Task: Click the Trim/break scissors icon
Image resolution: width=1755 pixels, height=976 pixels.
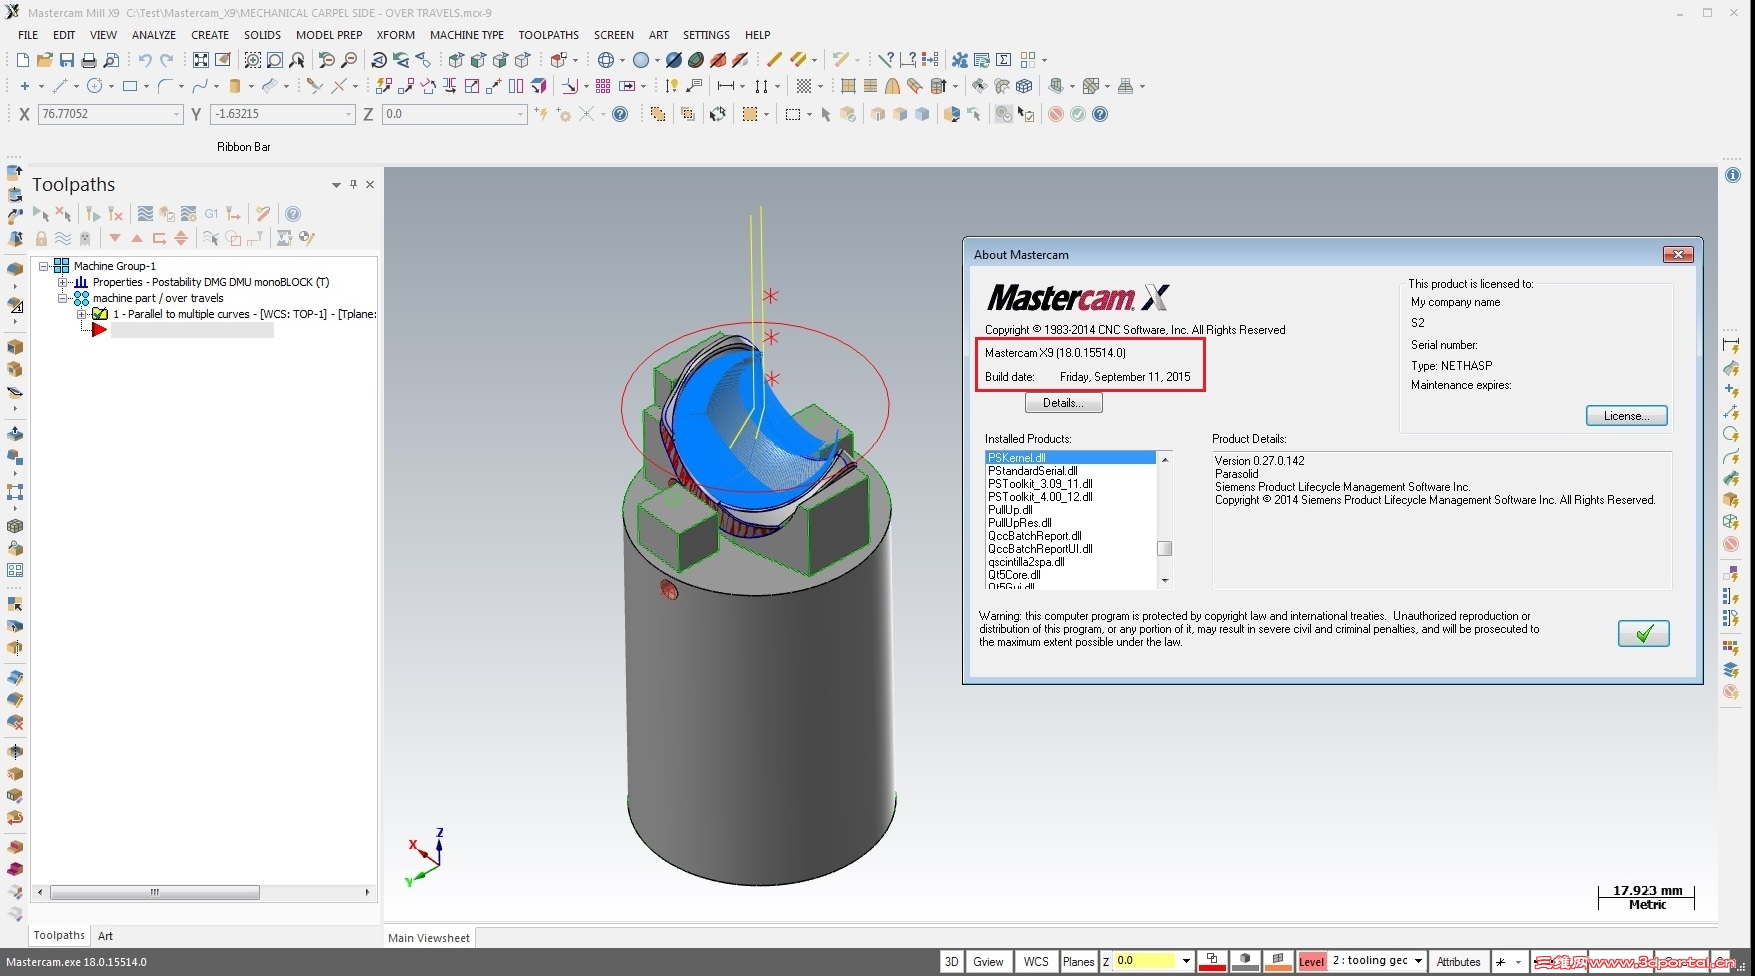Action: click(x=314, y=86)
